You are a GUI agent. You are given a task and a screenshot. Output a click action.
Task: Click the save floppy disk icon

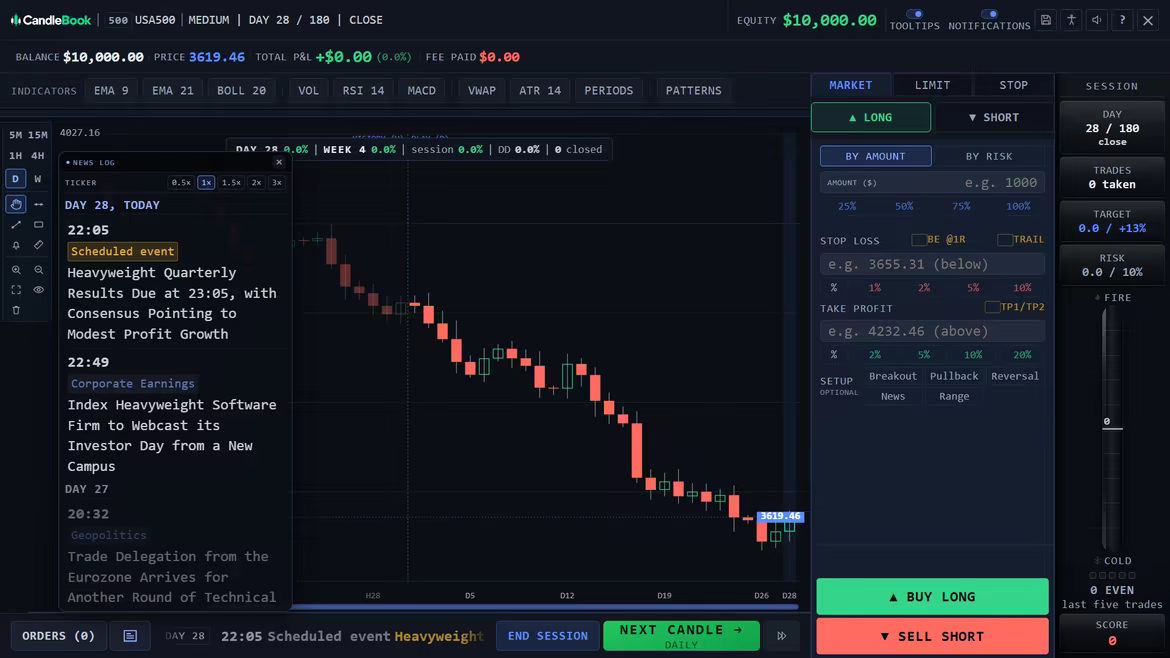tap(1045, 20)
